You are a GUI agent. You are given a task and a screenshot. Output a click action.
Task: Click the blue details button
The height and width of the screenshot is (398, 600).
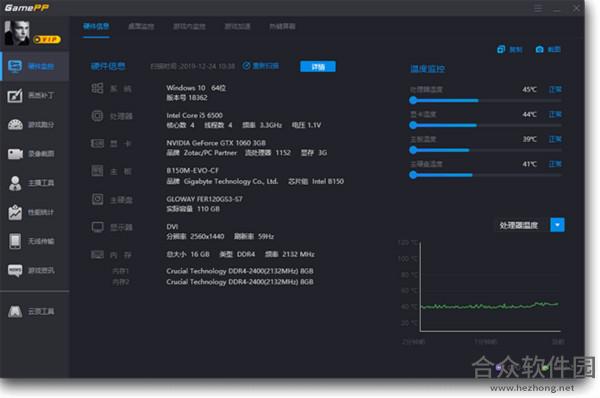[318, 67]
